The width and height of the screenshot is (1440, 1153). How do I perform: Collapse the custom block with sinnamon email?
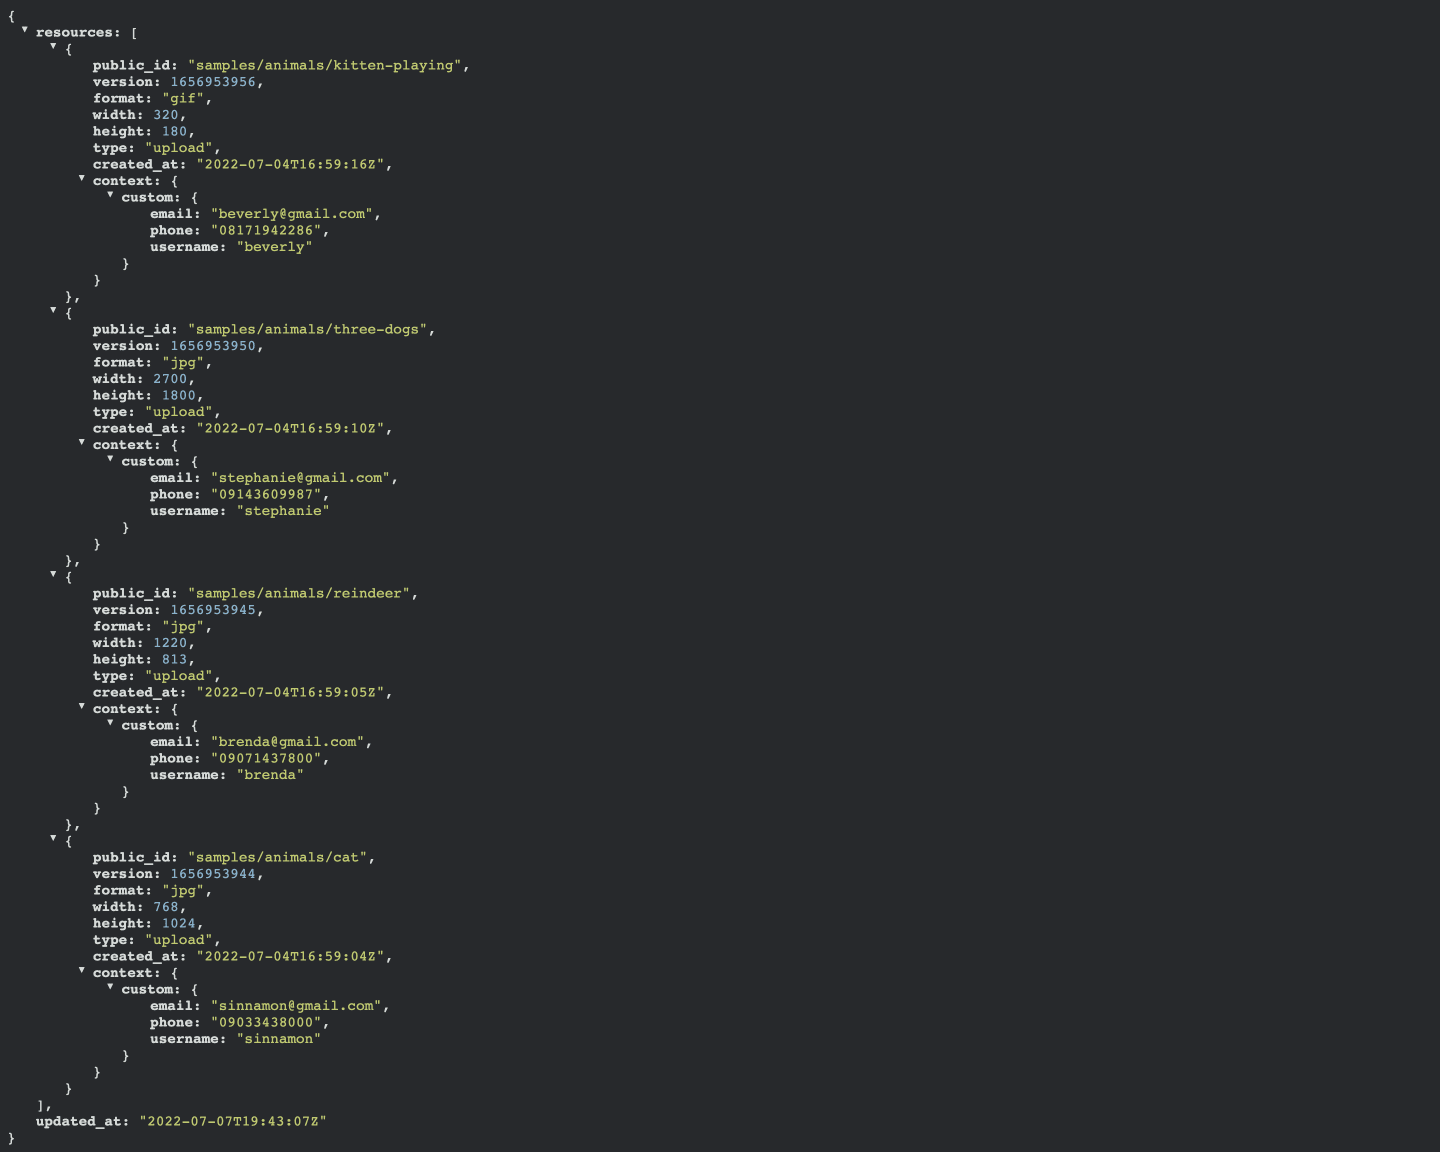[110, 987]
